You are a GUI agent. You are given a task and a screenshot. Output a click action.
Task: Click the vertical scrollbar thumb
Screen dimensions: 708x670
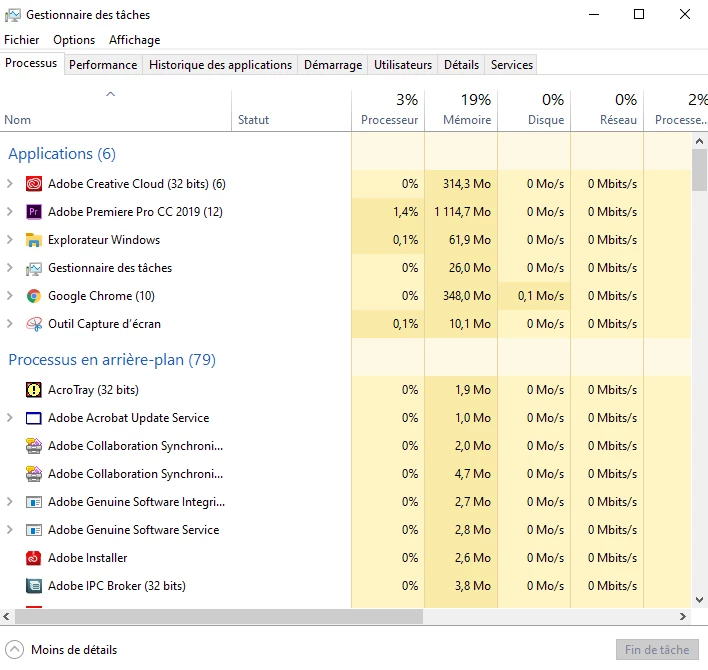coord(699,170)
